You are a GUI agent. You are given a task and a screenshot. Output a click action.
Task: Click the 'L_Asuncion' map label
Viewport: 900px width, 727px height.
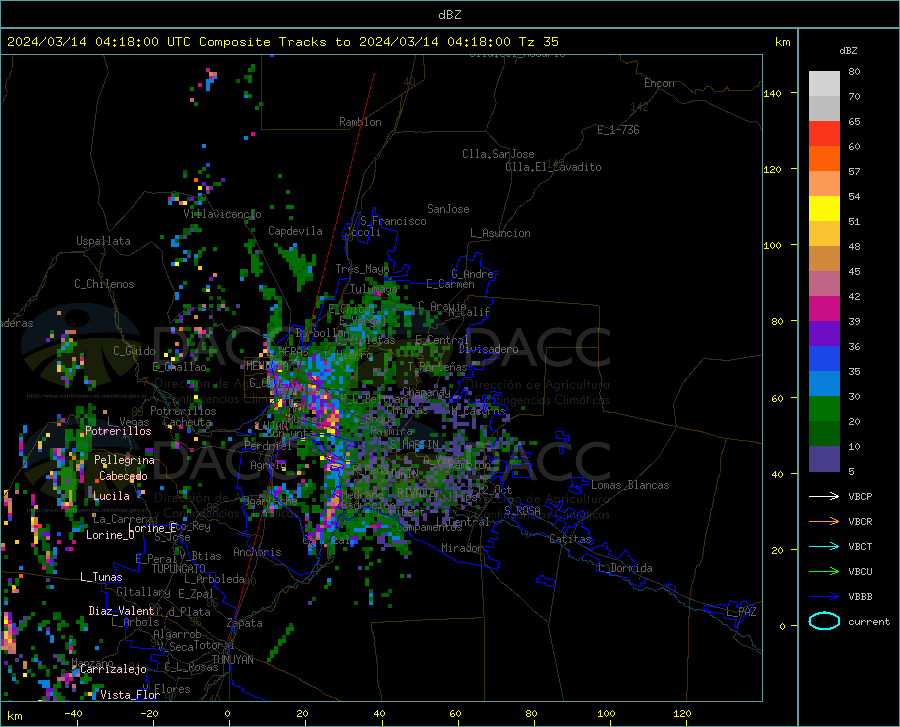pyautogui.click(x=500, y=233)
